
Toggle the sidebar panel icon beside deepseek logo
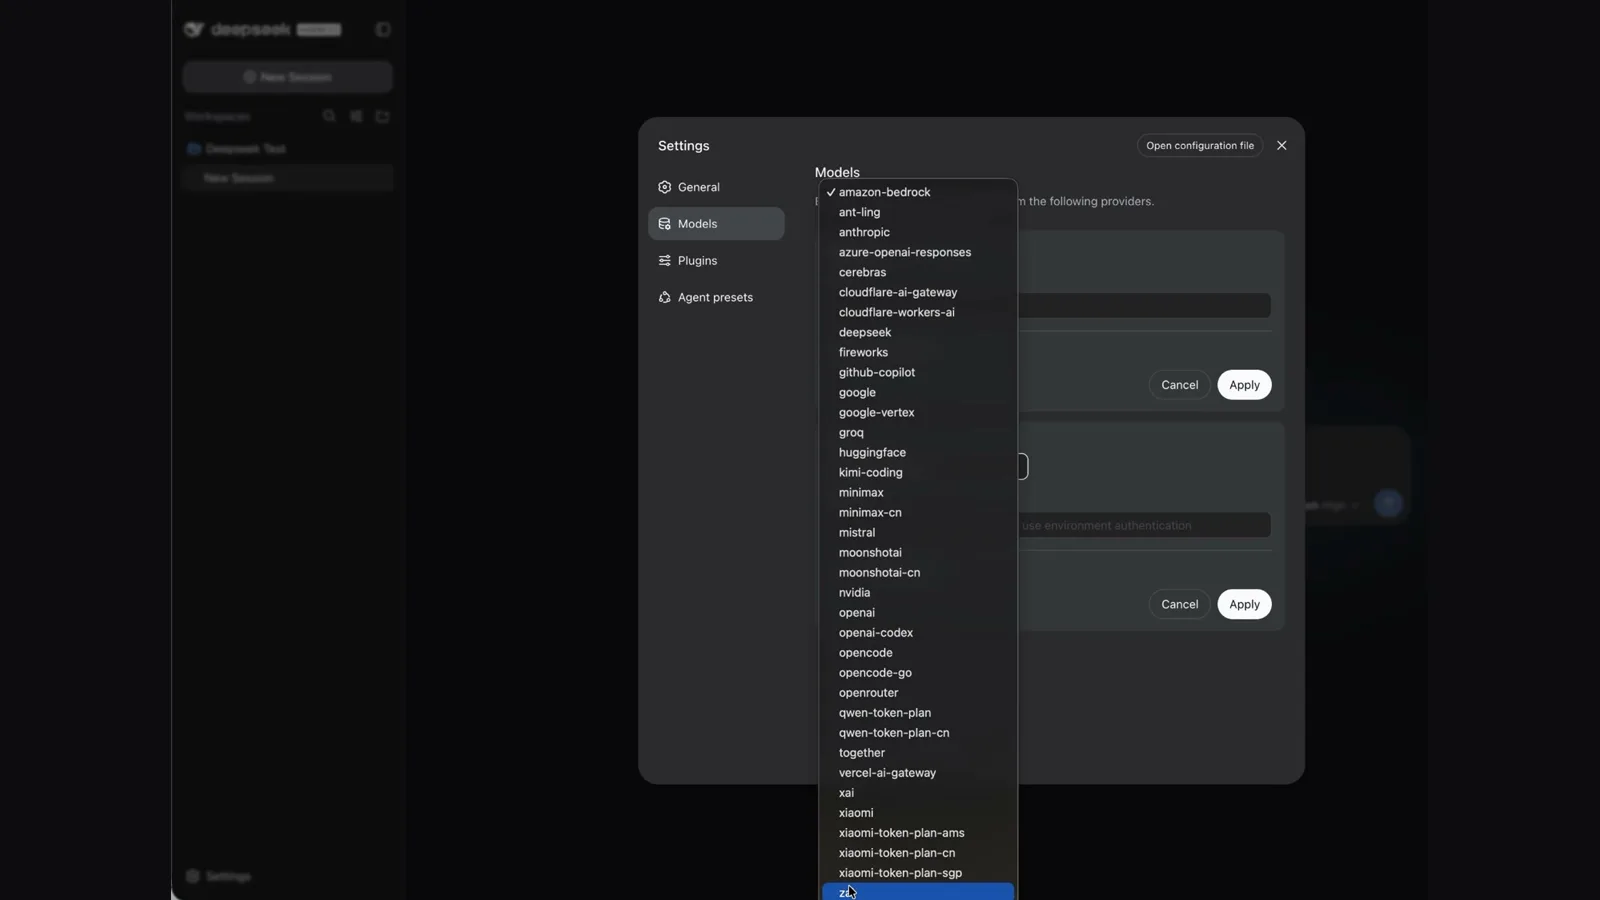coord(382,30)
